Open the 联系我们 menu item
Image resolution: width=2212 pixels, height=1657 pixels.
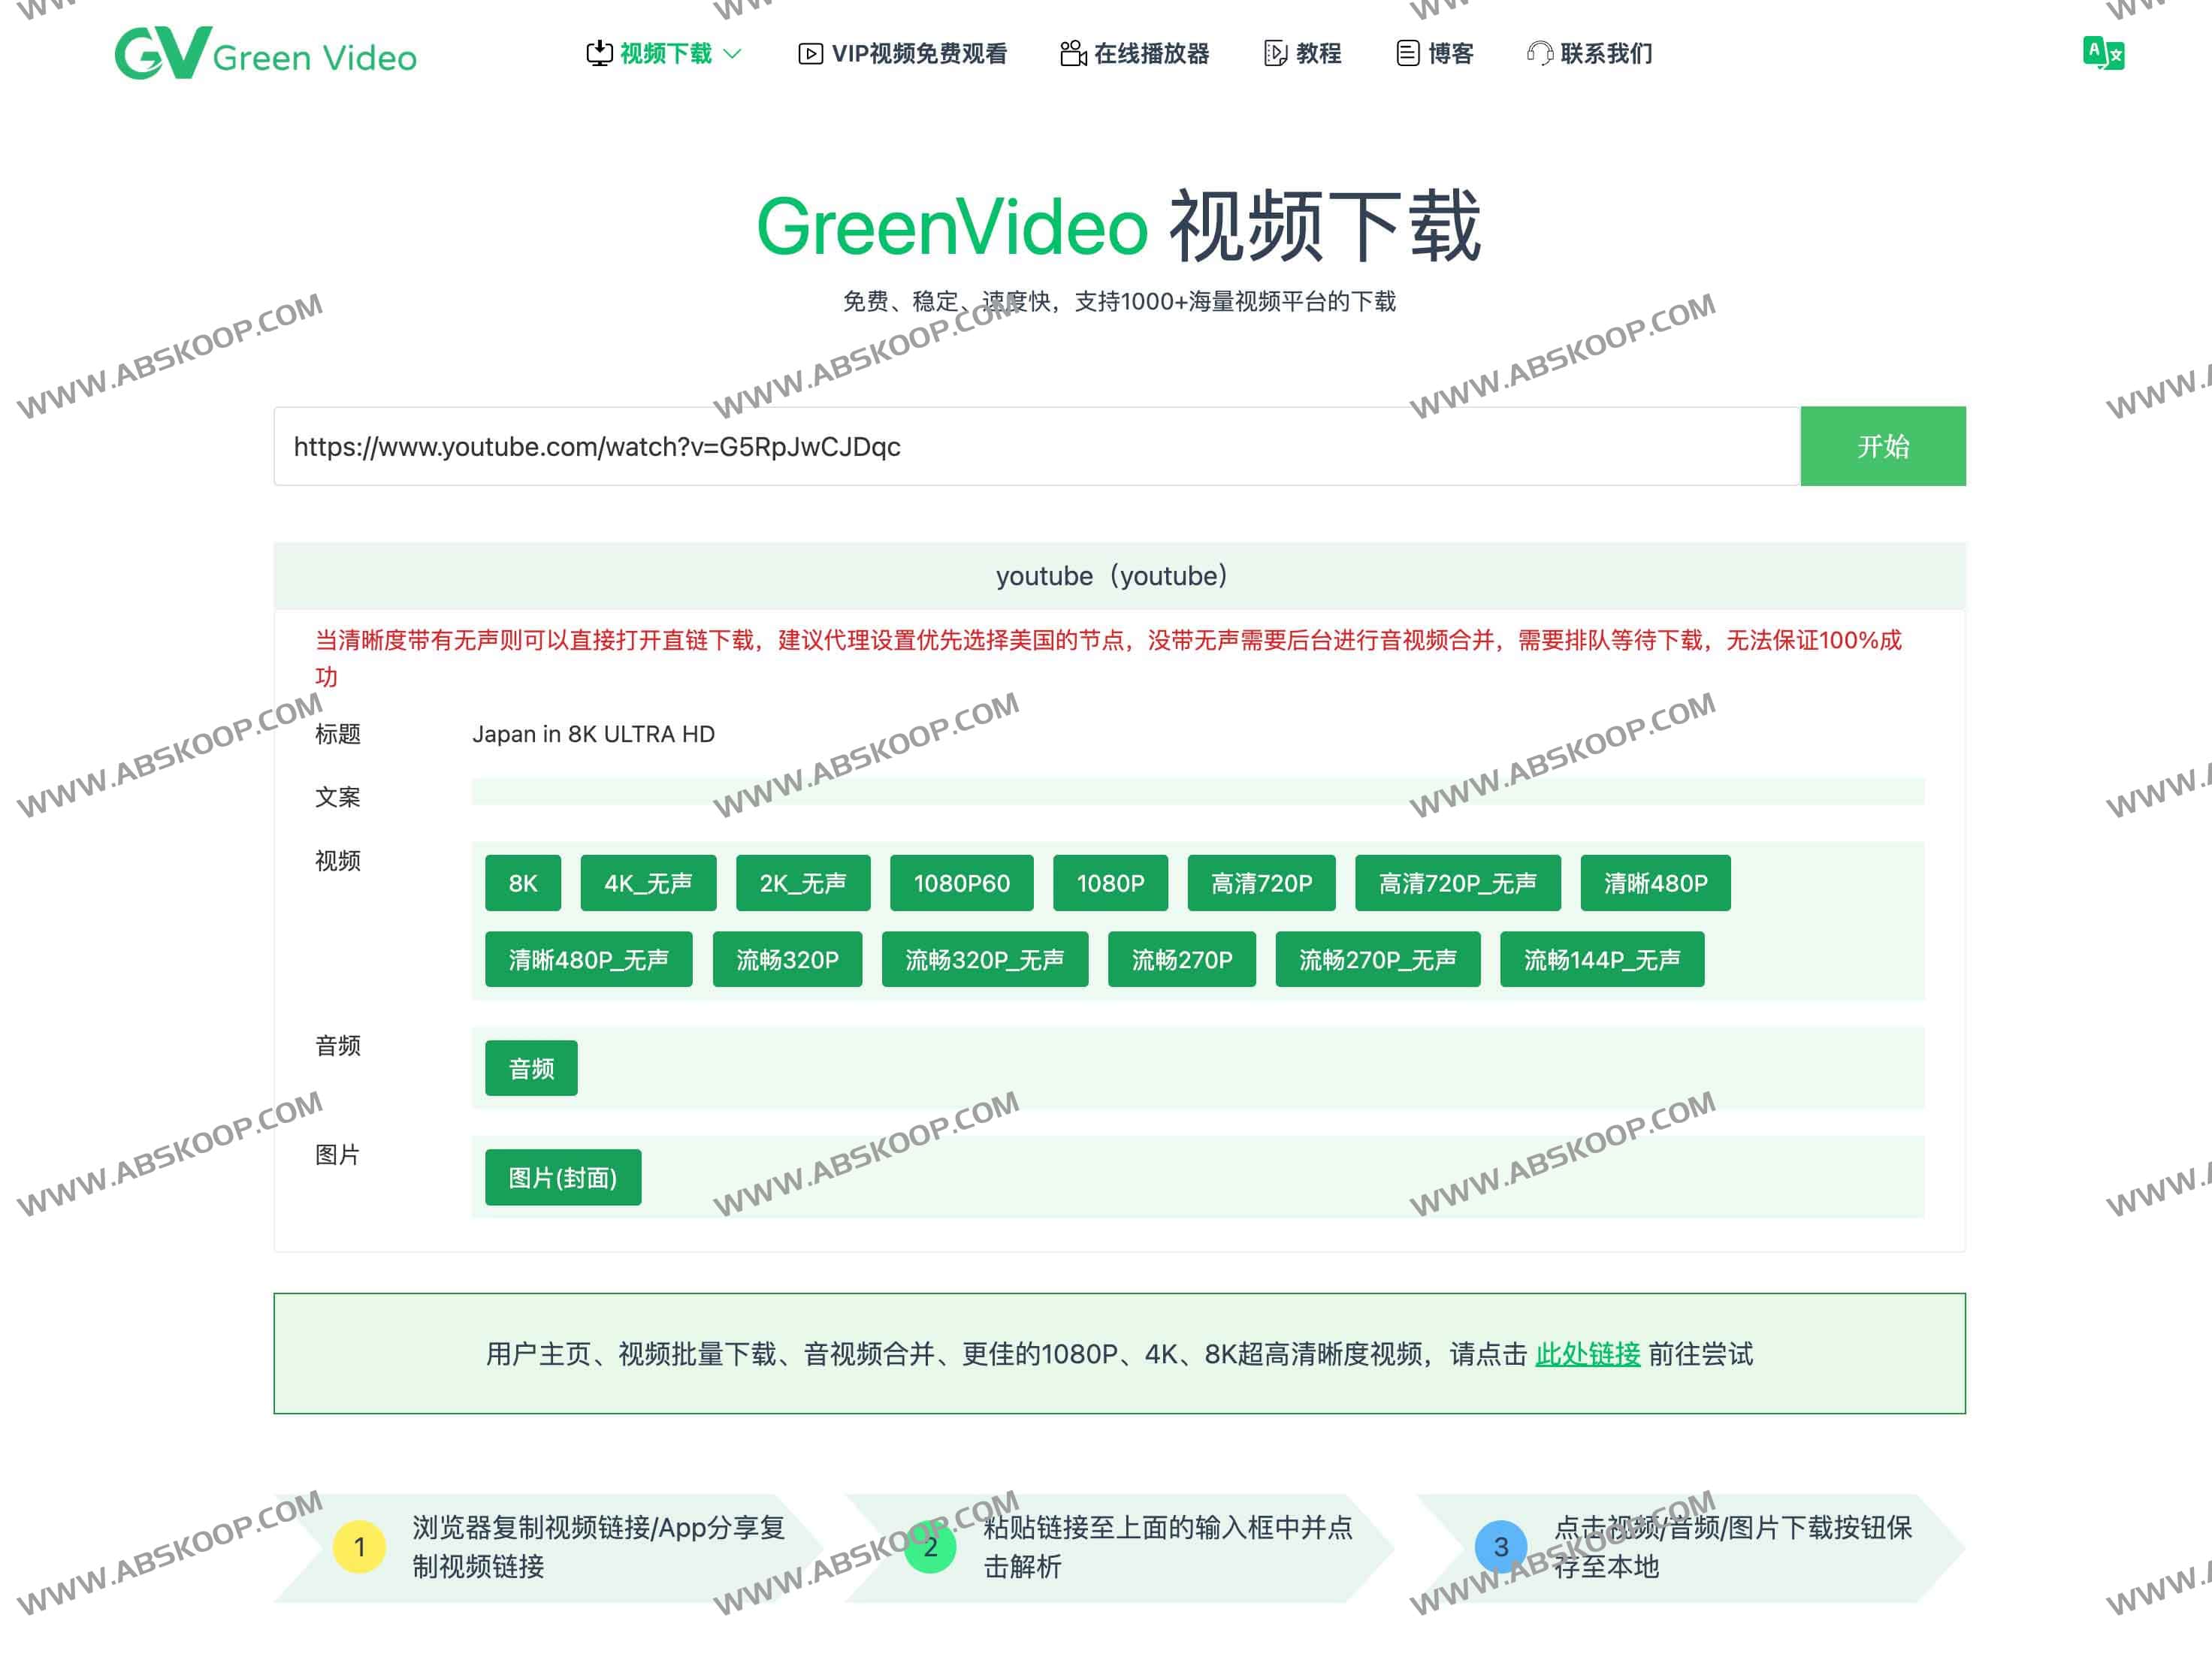tap(1606, 54)
